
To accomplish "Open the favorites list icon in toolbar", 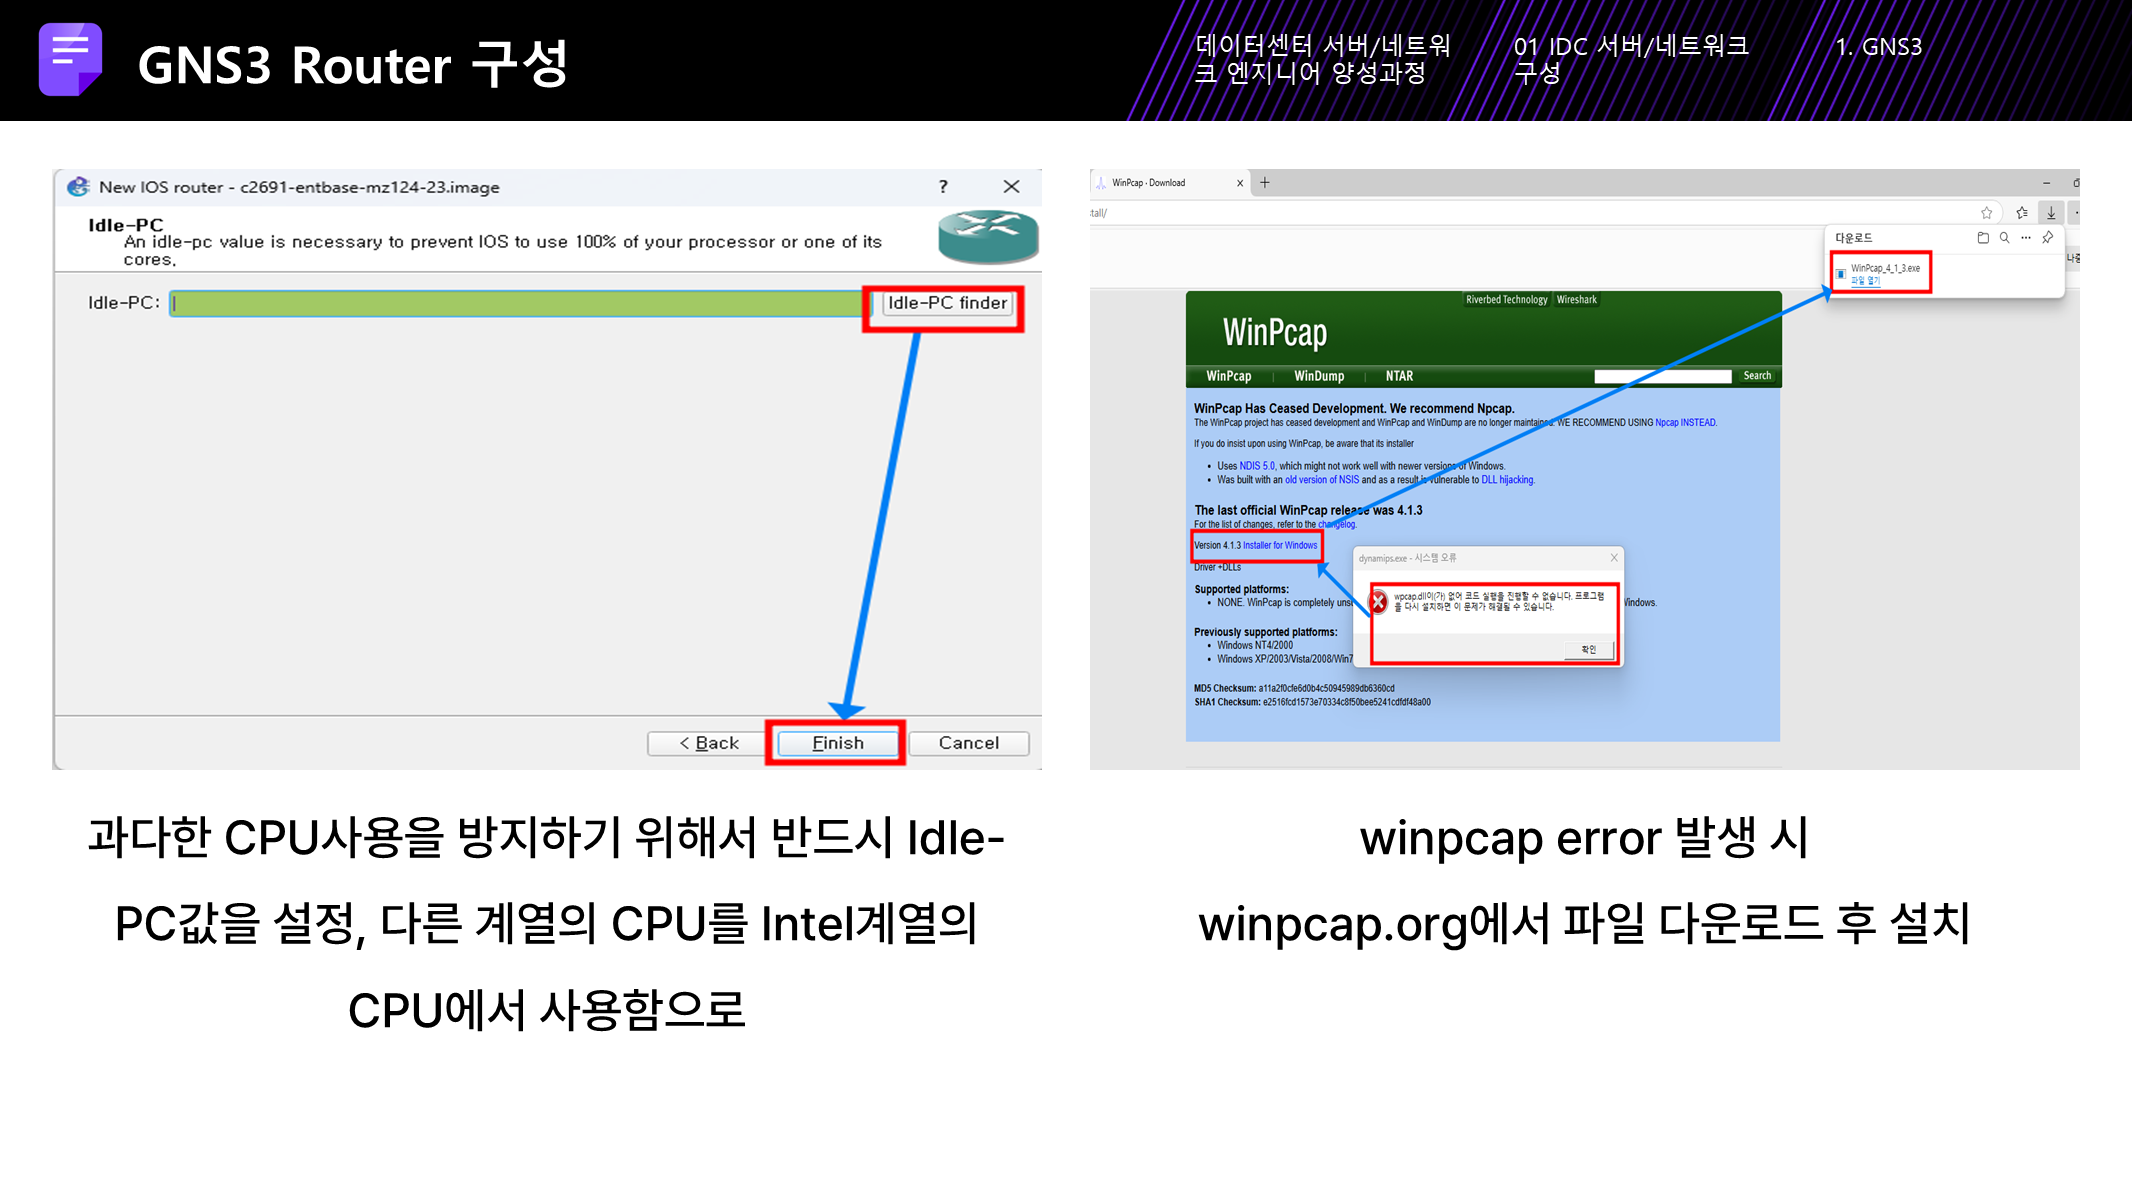I will coord(2021,213).
